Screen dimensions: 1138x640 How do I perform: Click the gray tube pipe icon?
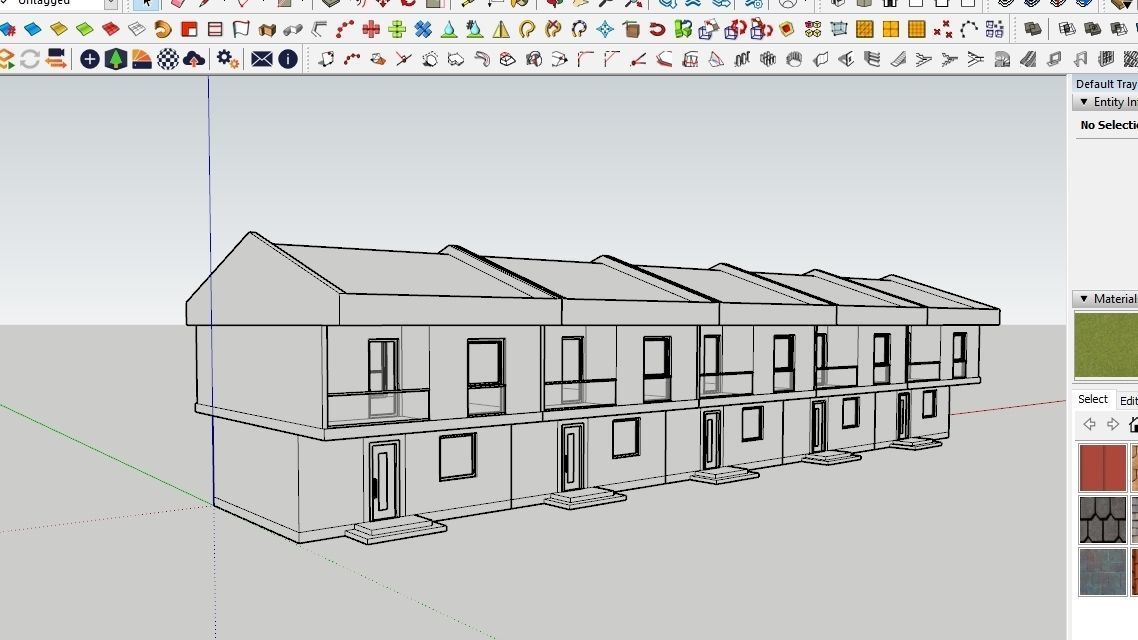(x=292, y=30)
